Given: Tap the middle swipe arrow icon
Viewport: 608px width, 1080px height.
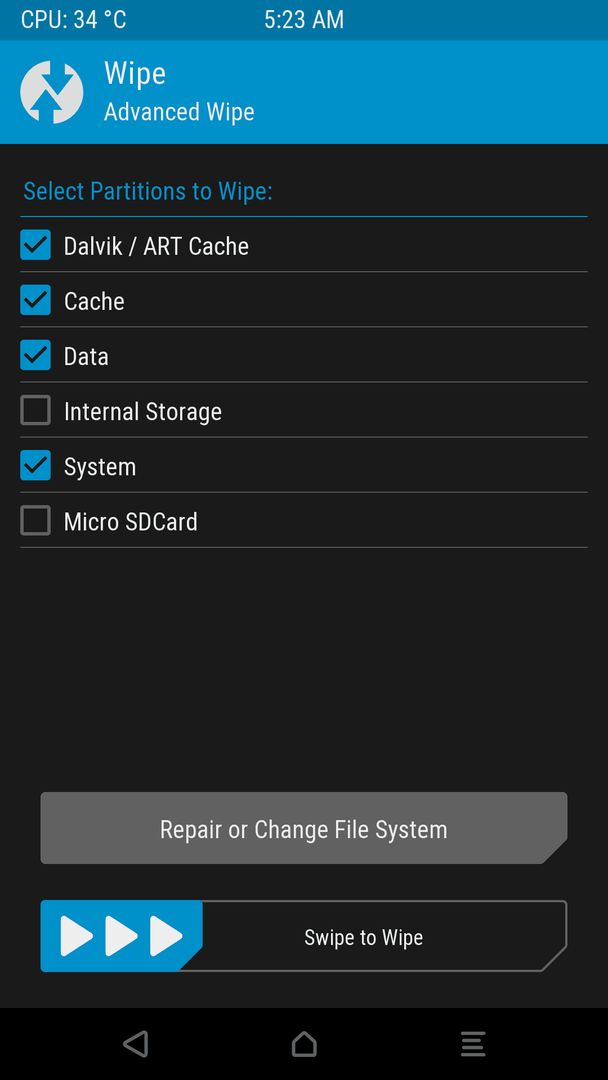Looking at the screenshot, I should (x=121, y=936).
